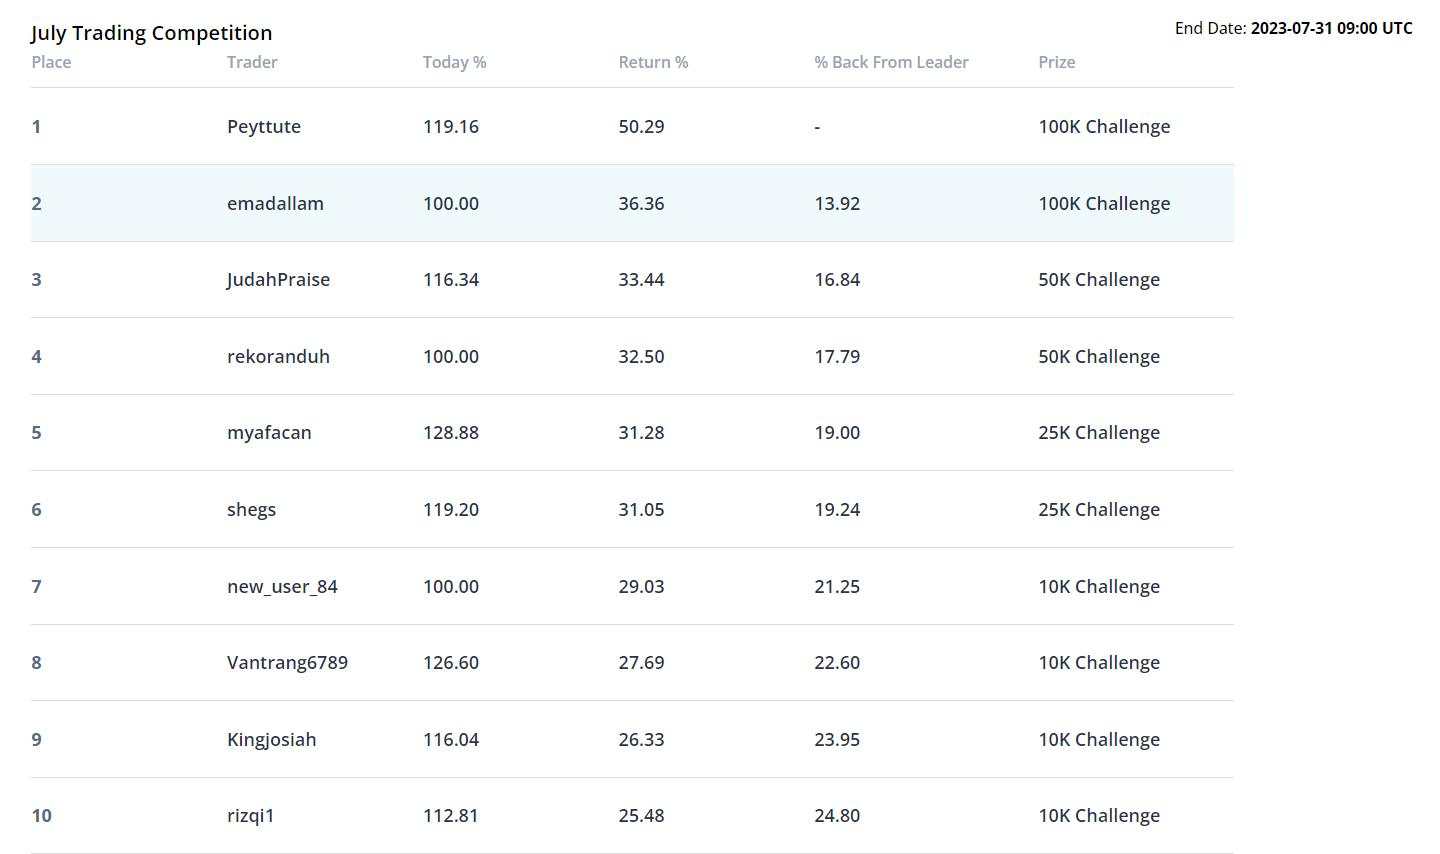The height and width of the screenshot is (854, 1440).
Task: Click place number 1 in Peyttute's row
Action: [36, 127]
